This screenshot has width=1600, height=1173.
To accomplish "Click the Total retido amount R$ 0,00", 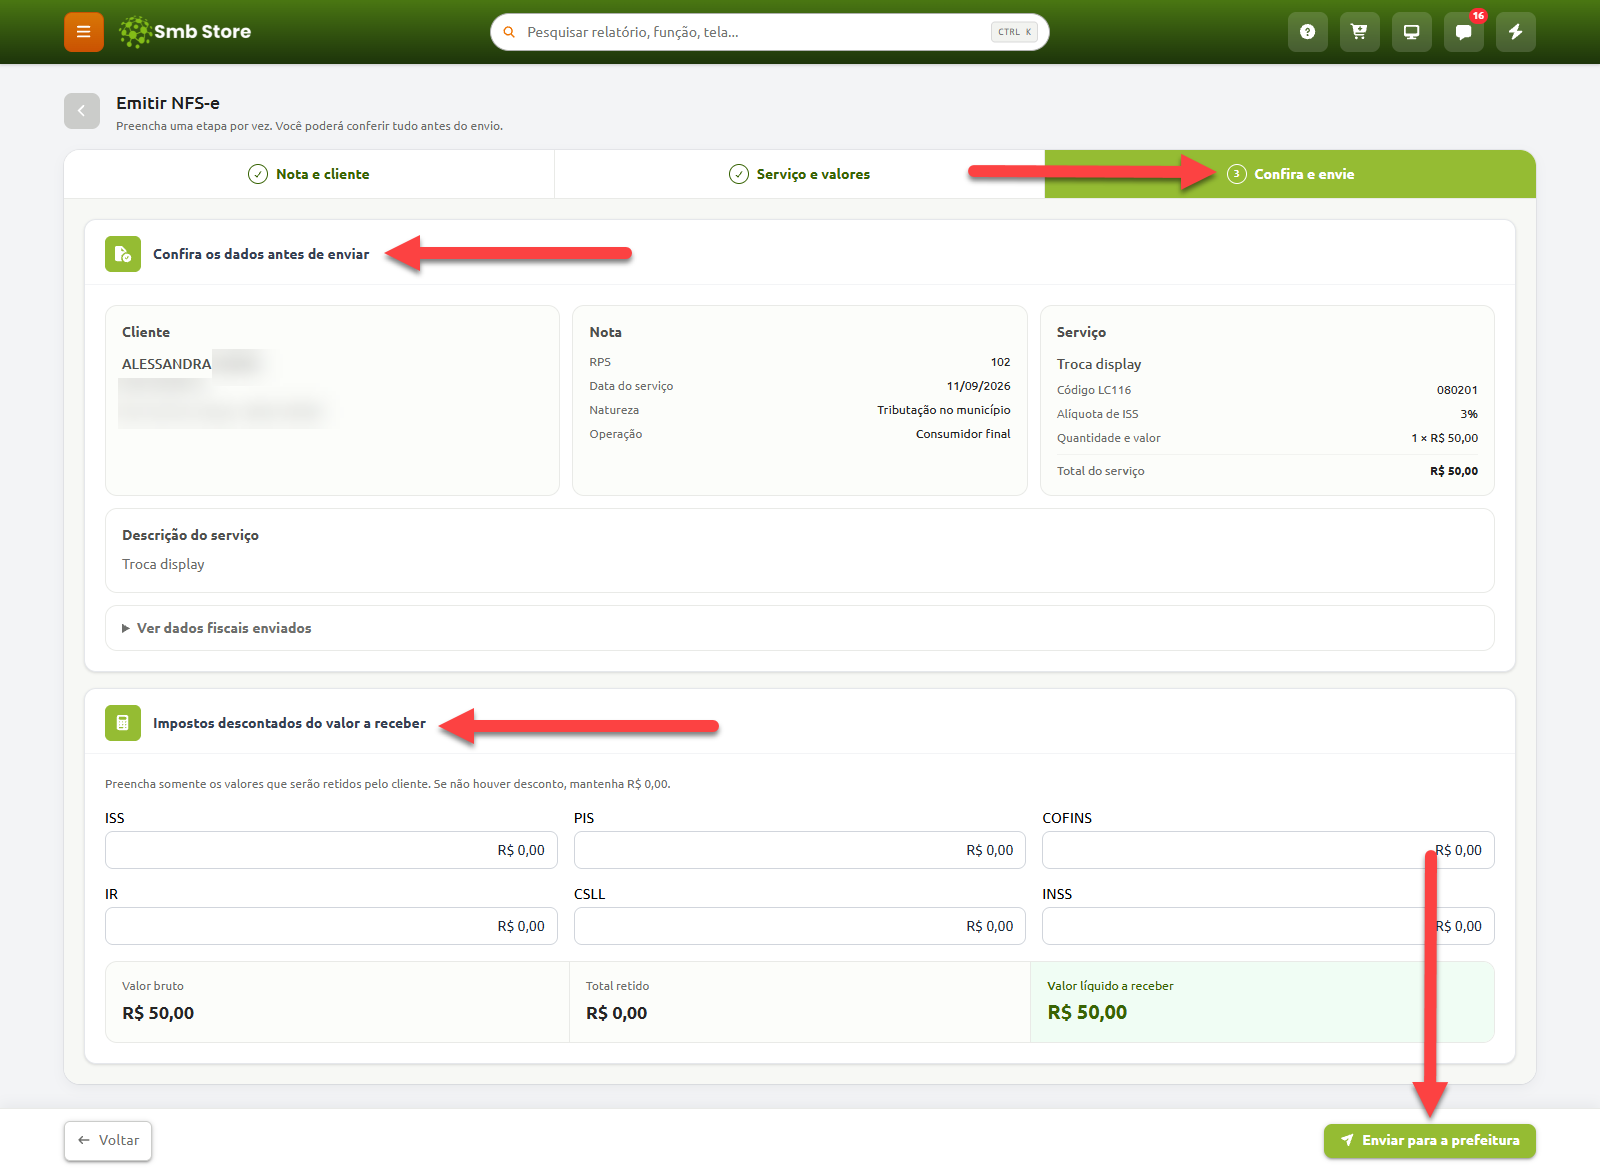I will (616, 1013).
